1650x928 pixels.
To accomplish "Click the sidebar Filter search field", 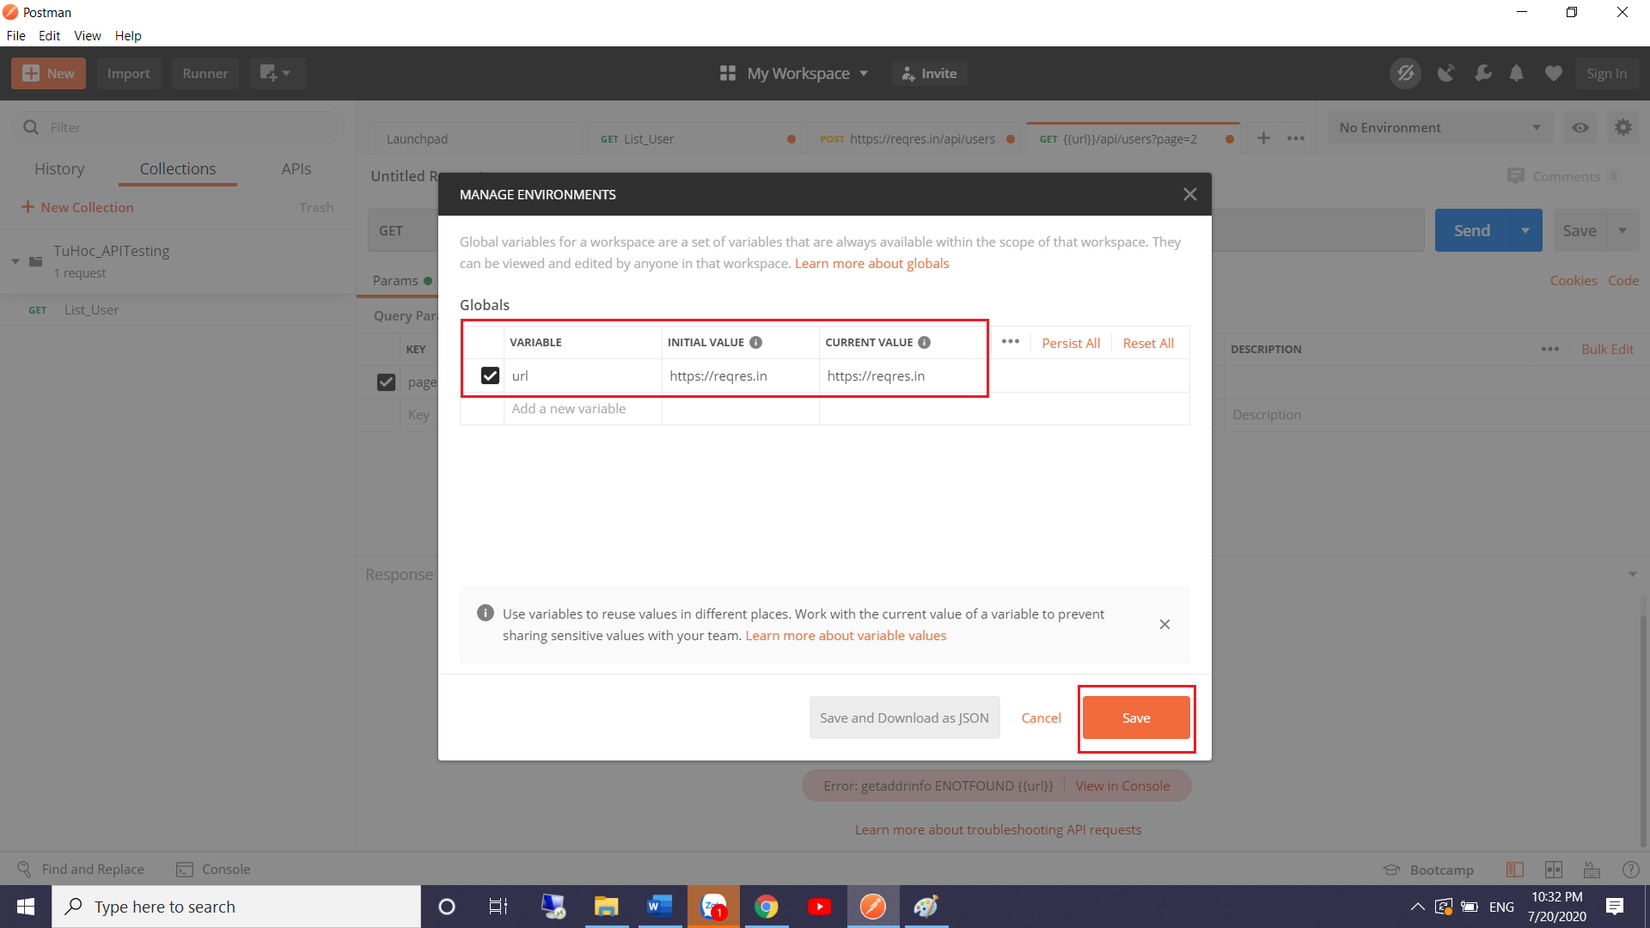I will click(x=178, y=127).
